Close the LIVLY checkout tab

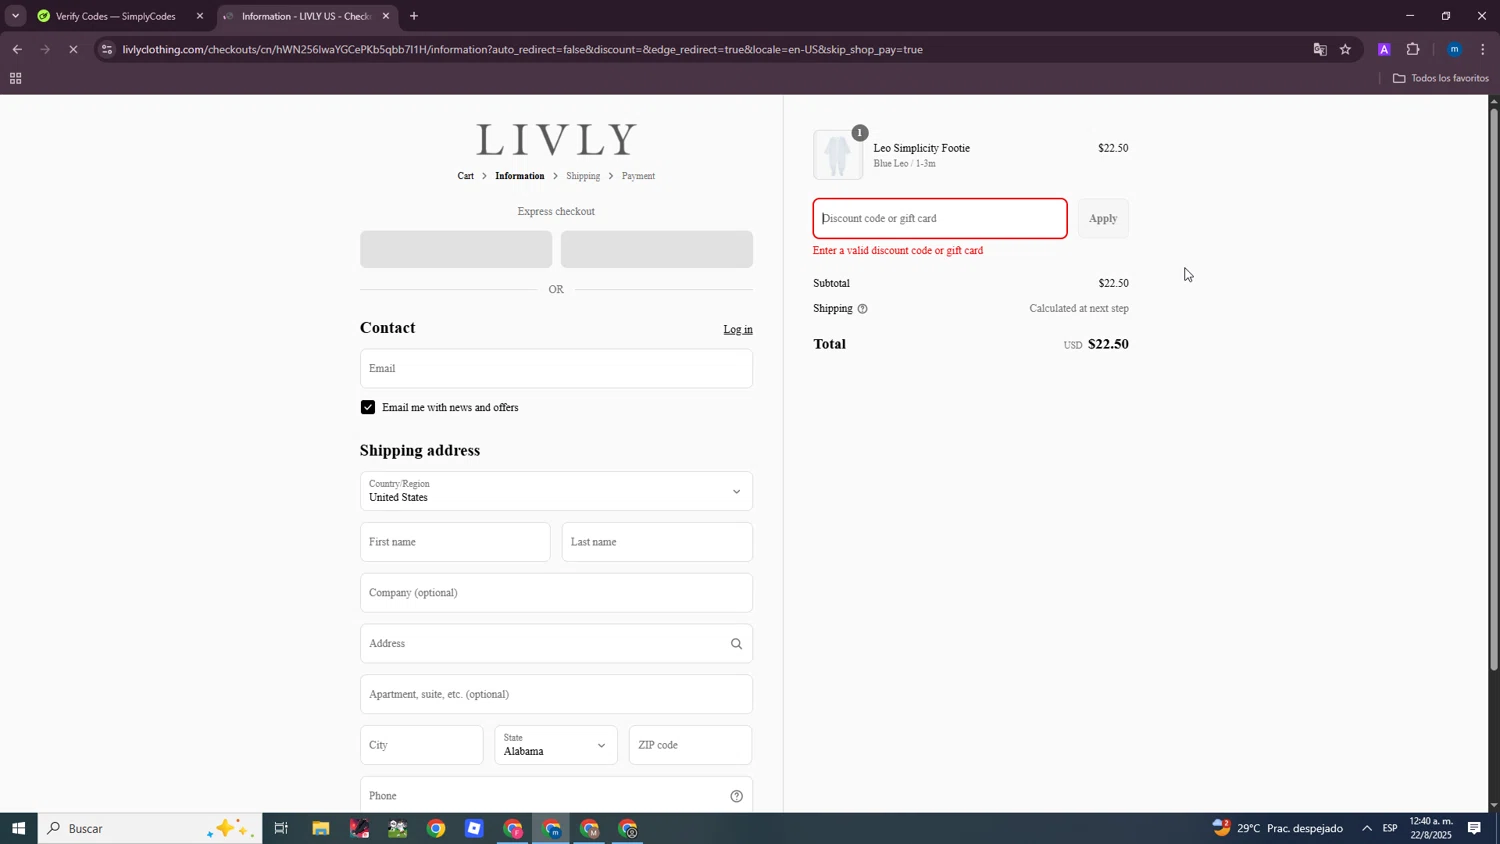[x=386, y=16]
